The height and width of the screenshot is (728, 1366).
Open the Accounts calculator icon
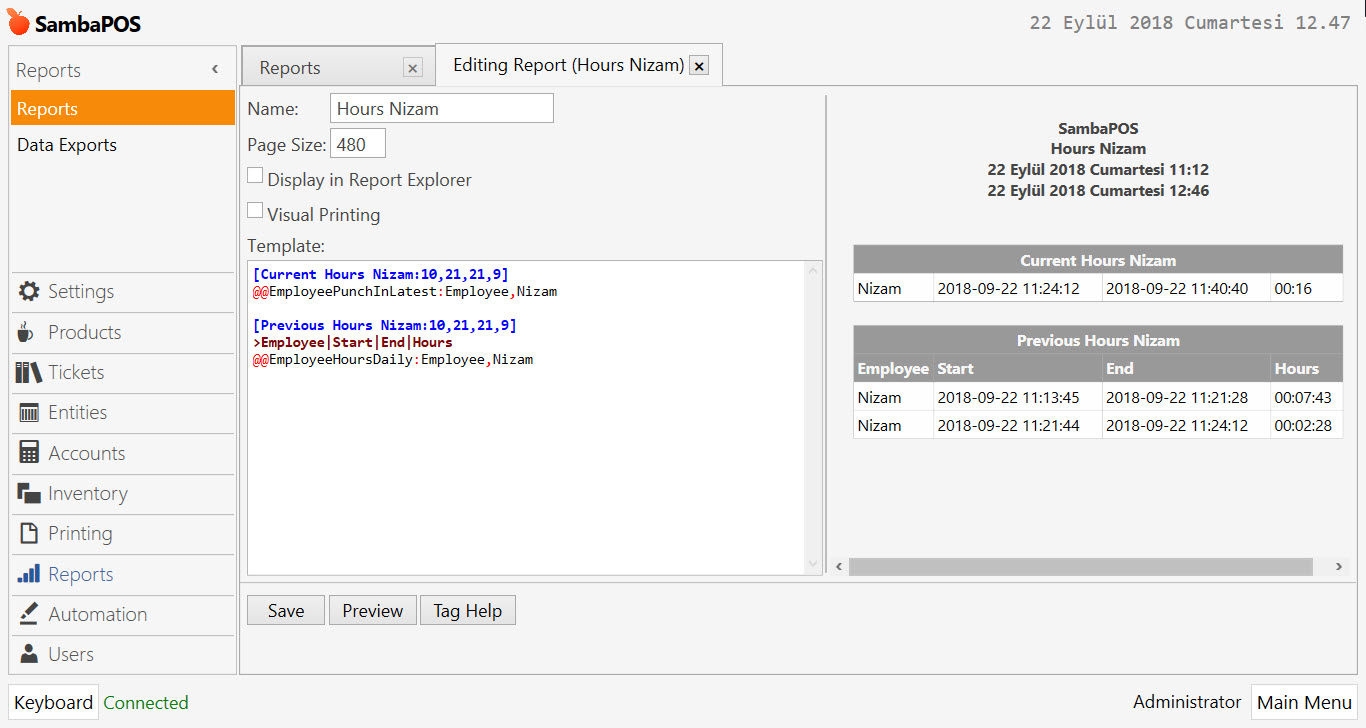coord(31,453)
